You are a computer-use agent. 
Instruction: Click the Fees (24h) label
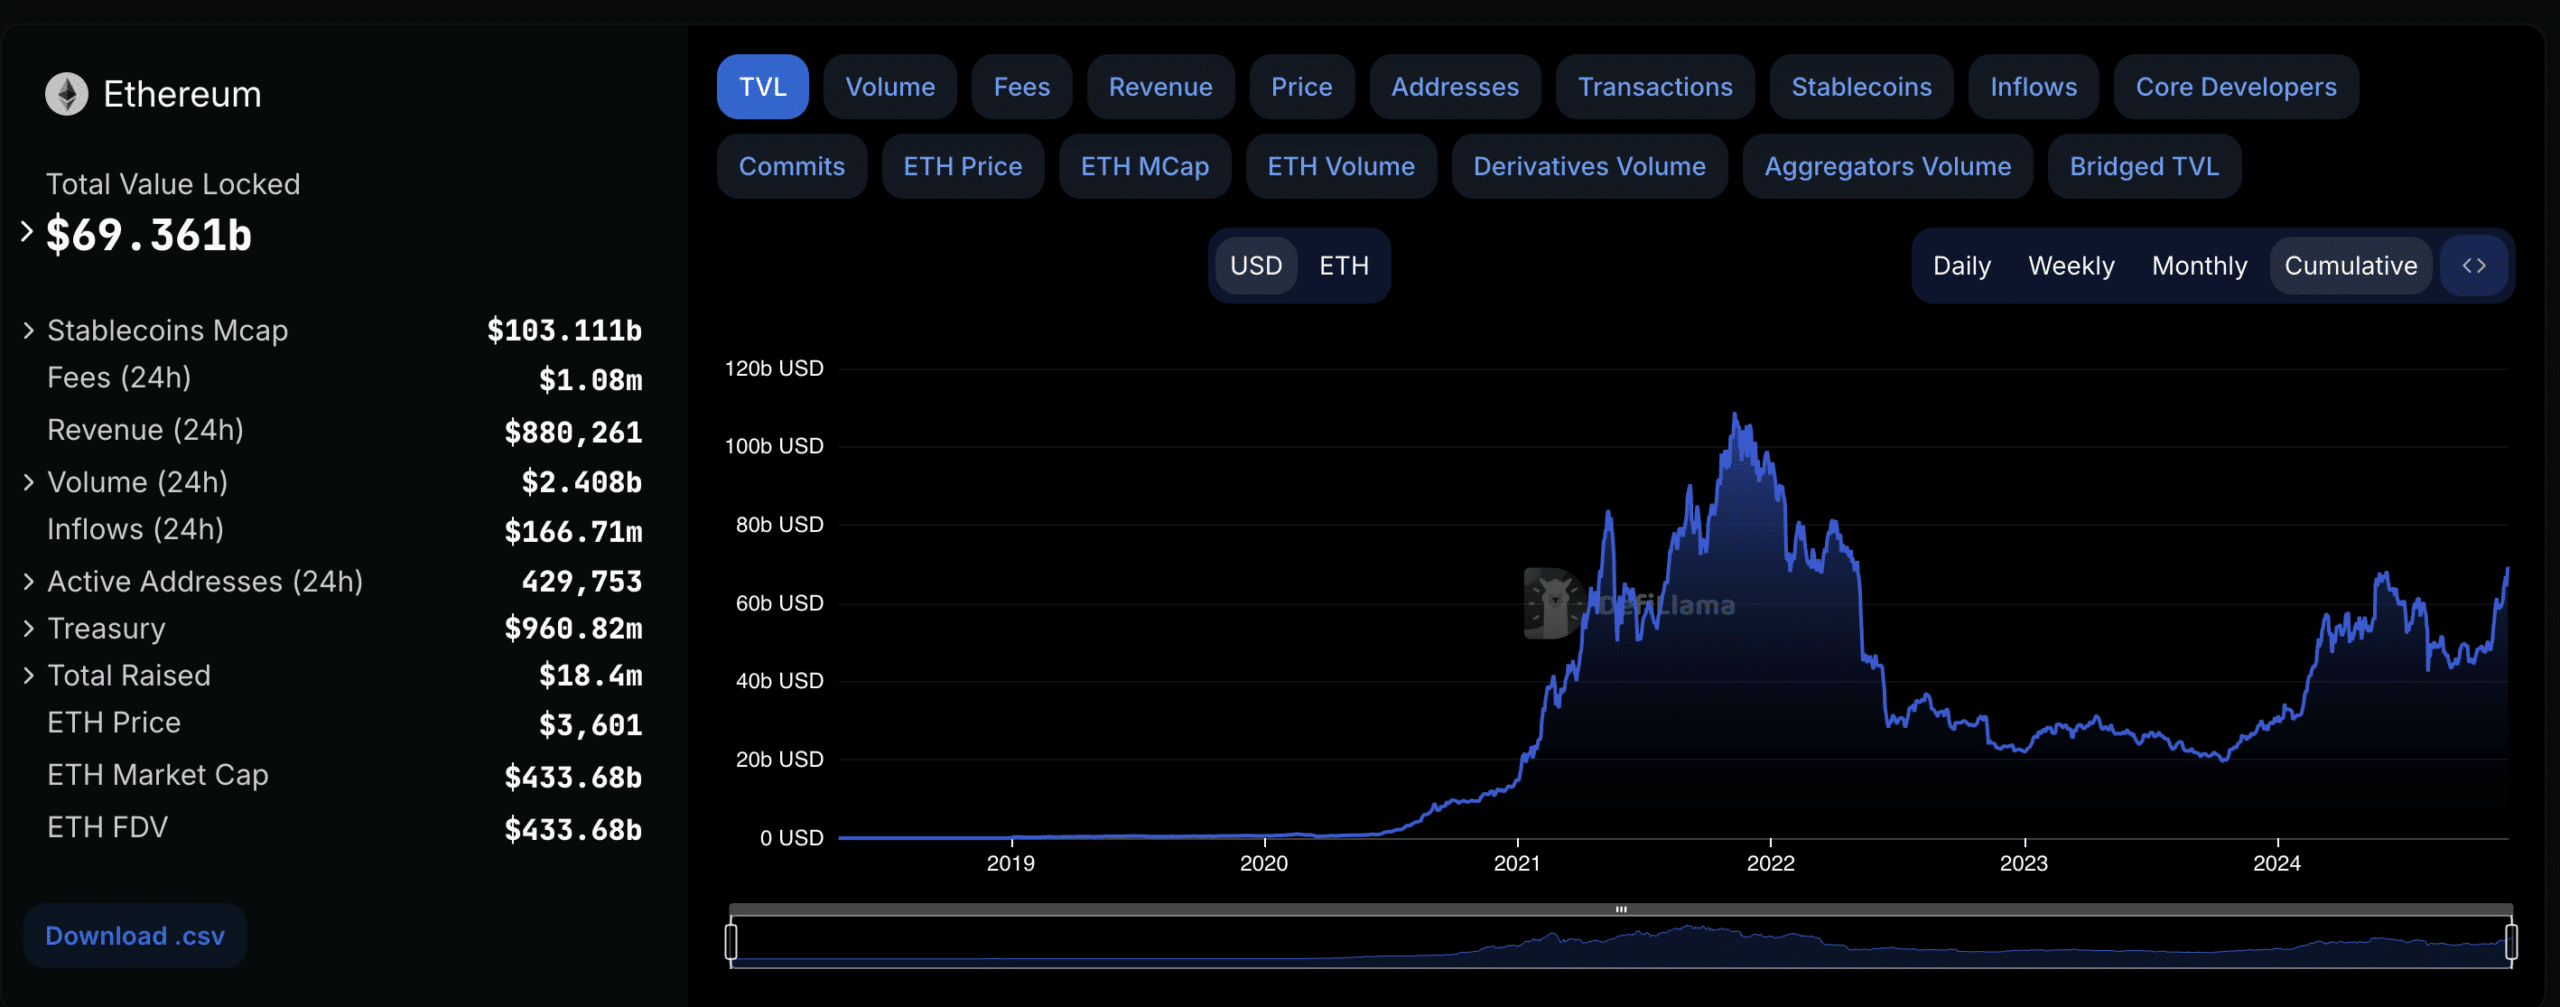click(119, 378)
